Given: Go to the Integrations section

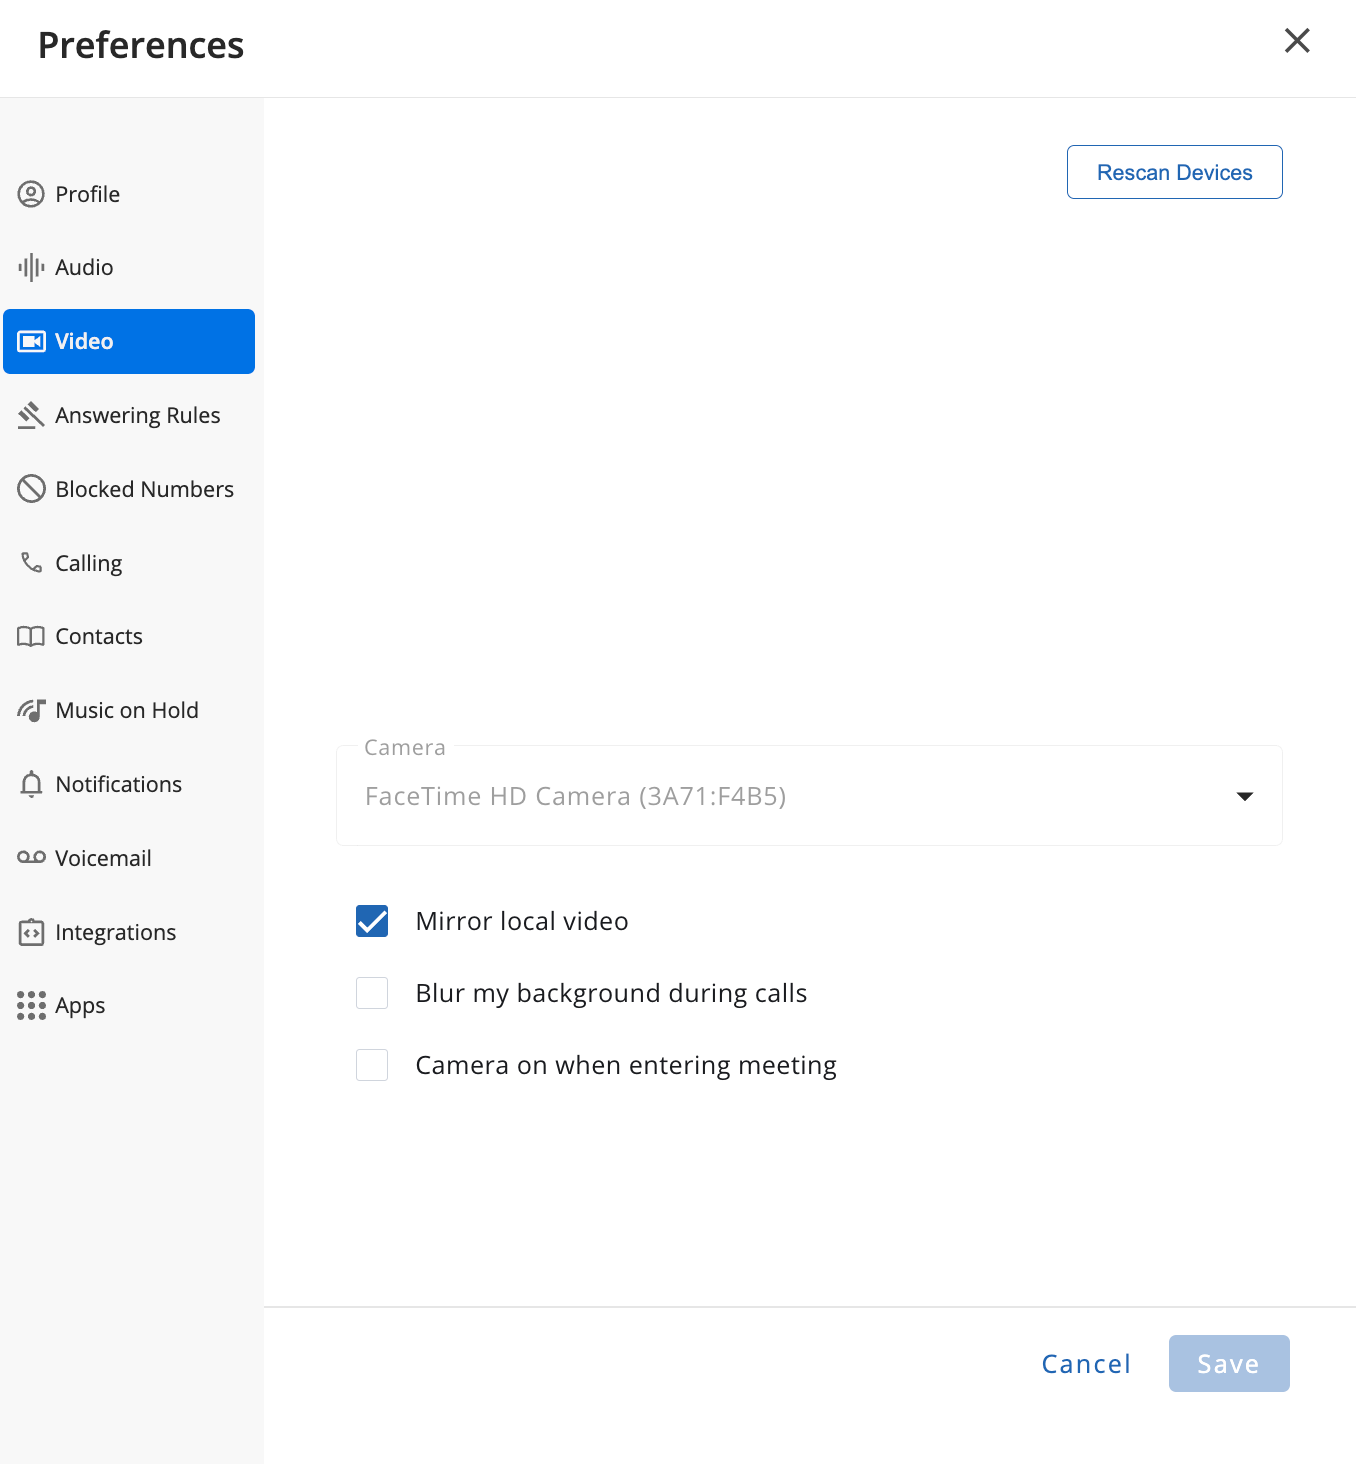Looking at the screenshot, I should [129, 932].
